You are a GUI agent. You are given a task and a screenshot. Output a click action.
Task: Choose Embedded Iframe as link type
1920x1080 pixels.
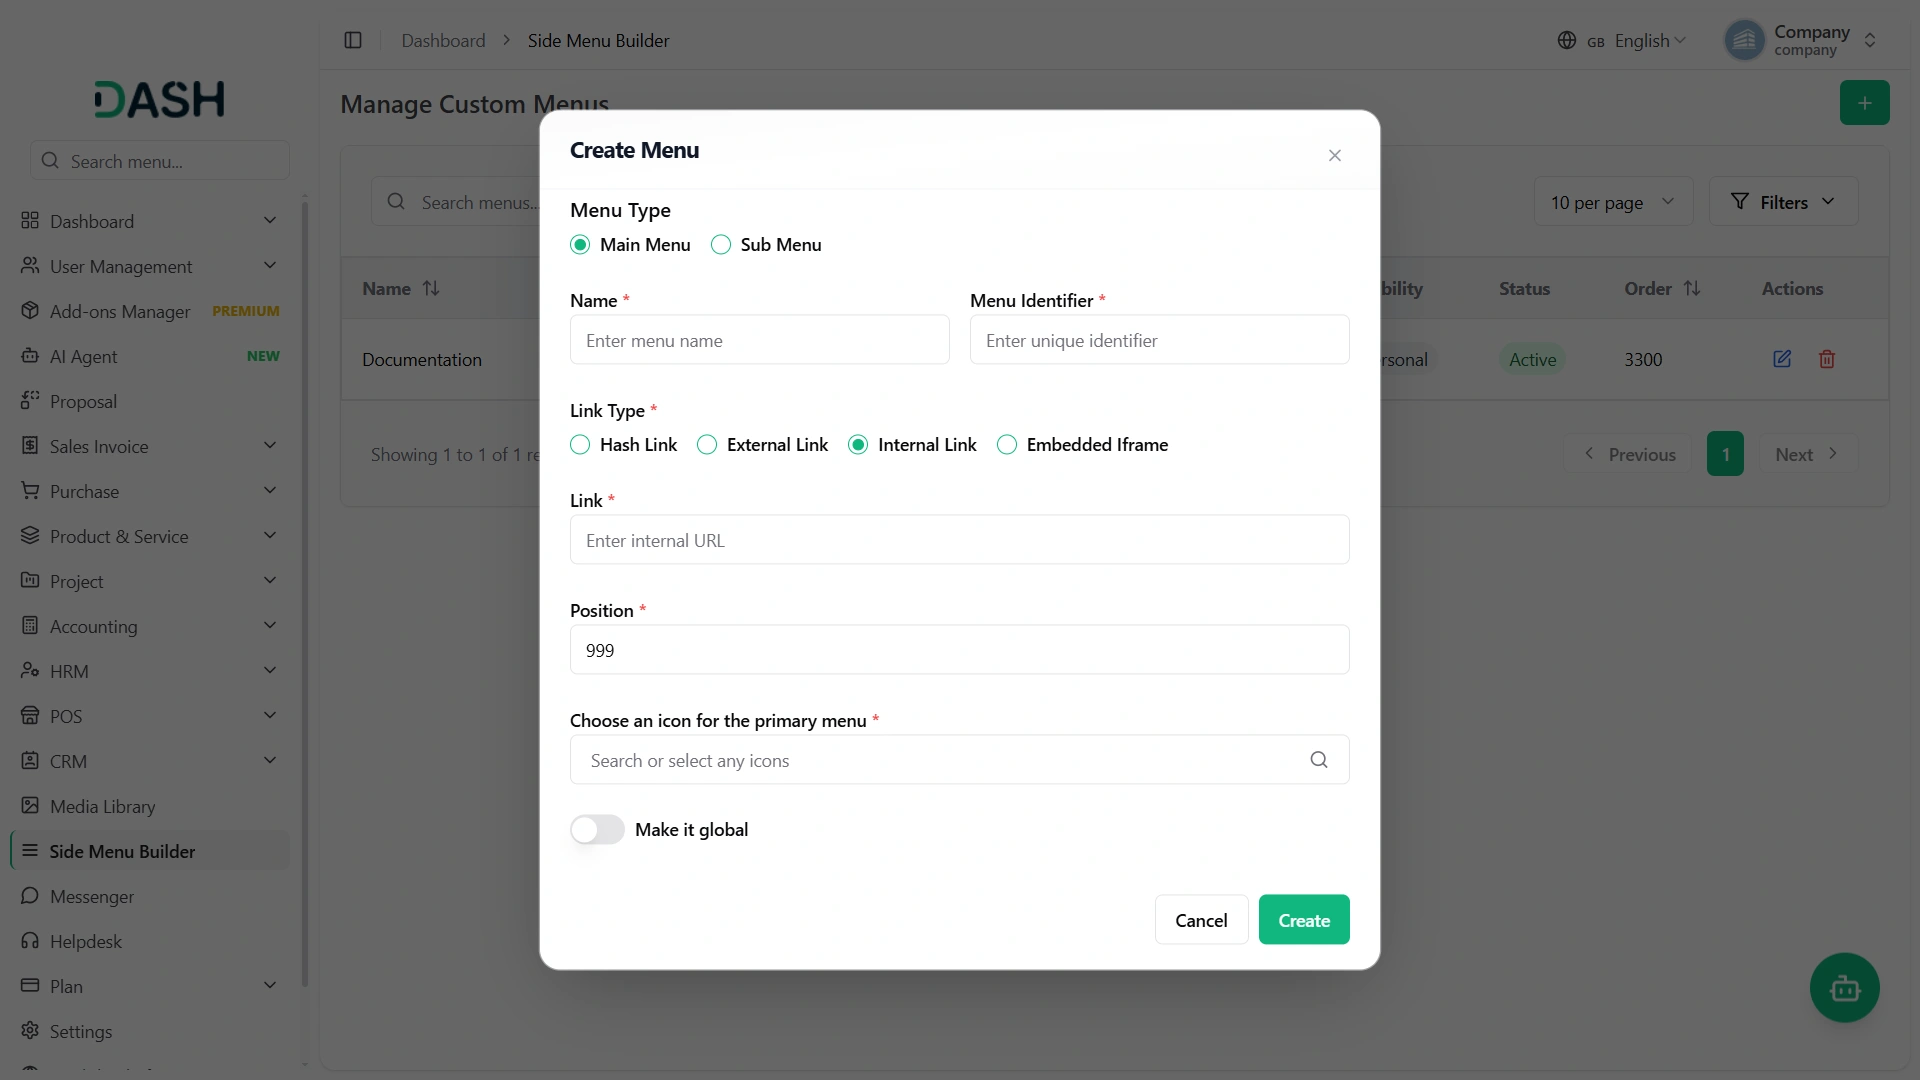(1007, 445)
